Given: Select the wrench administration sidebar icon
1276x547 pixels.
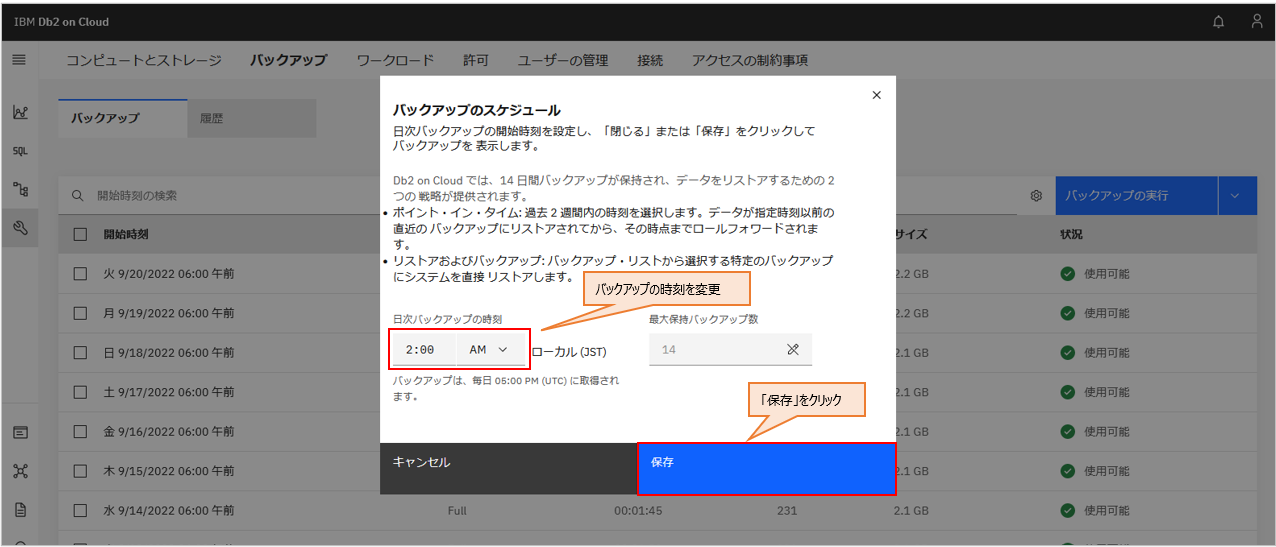Looking at the screenshot, I should (x=20, y=228).
